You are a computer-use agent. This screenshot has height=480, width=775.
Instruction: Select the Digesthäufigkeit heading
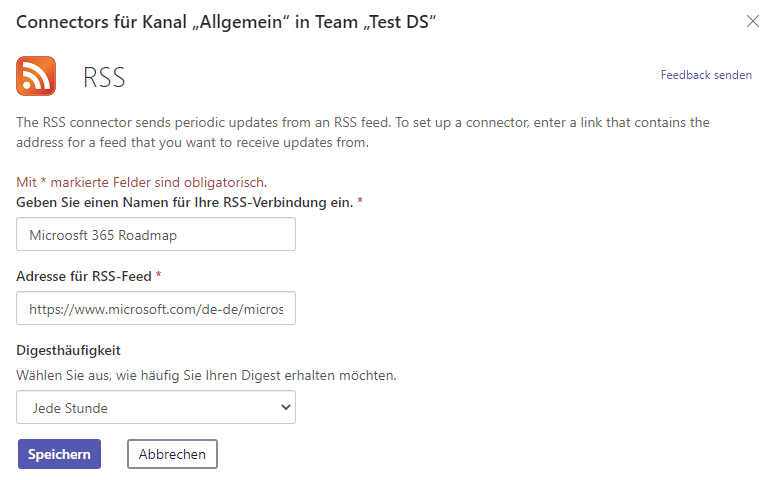point(68,350)
